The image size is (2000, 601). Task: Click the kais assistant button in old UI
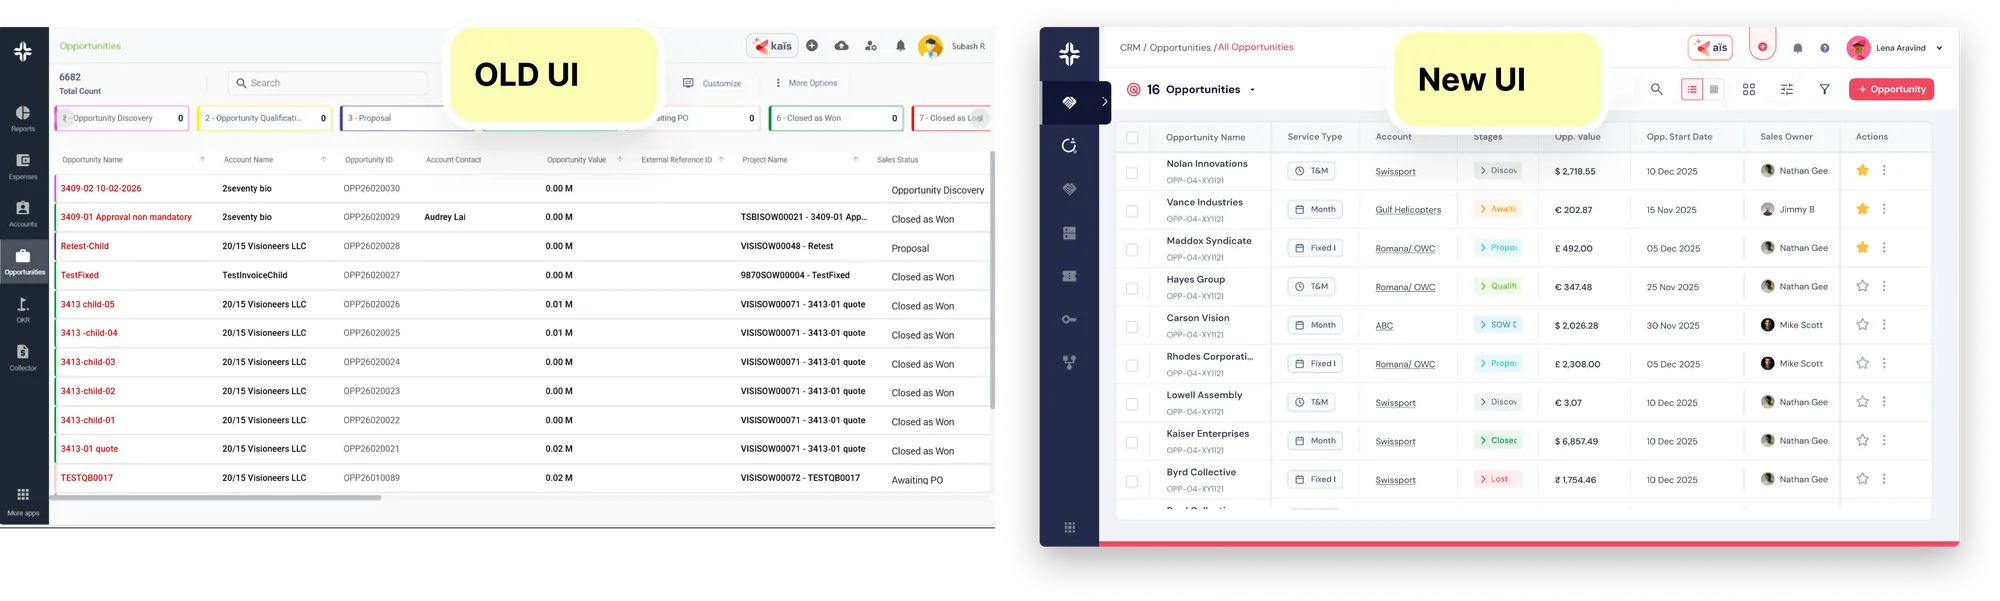point(772,46)
